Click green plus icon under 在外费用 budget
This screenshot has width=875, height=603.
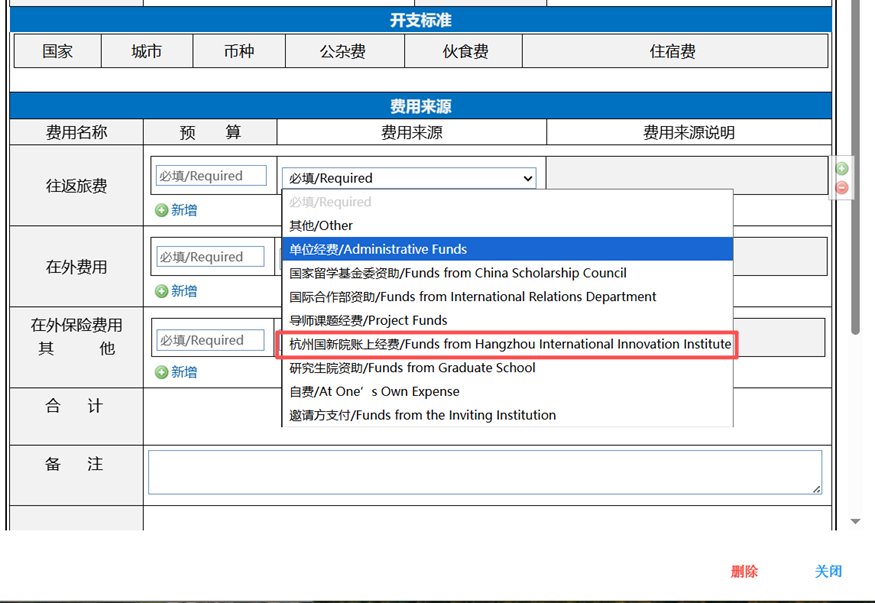162,291
